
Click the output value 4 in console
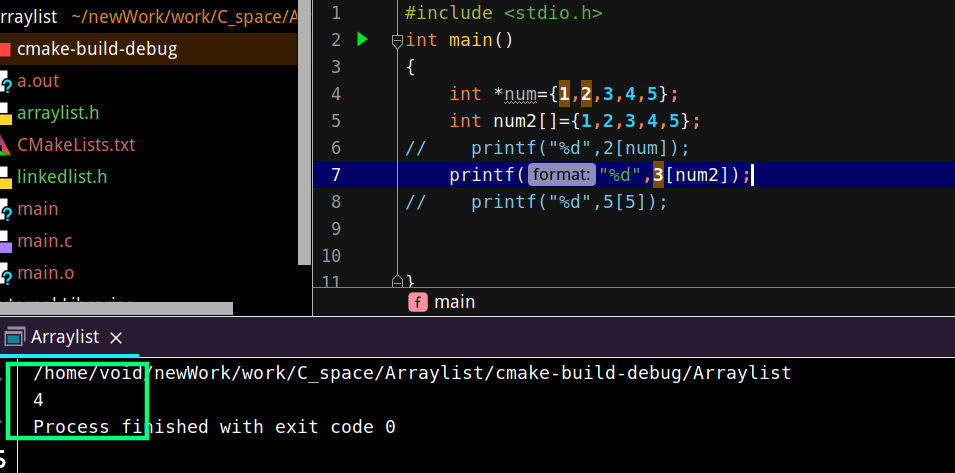pyautogui.click(x=38, y=400)
